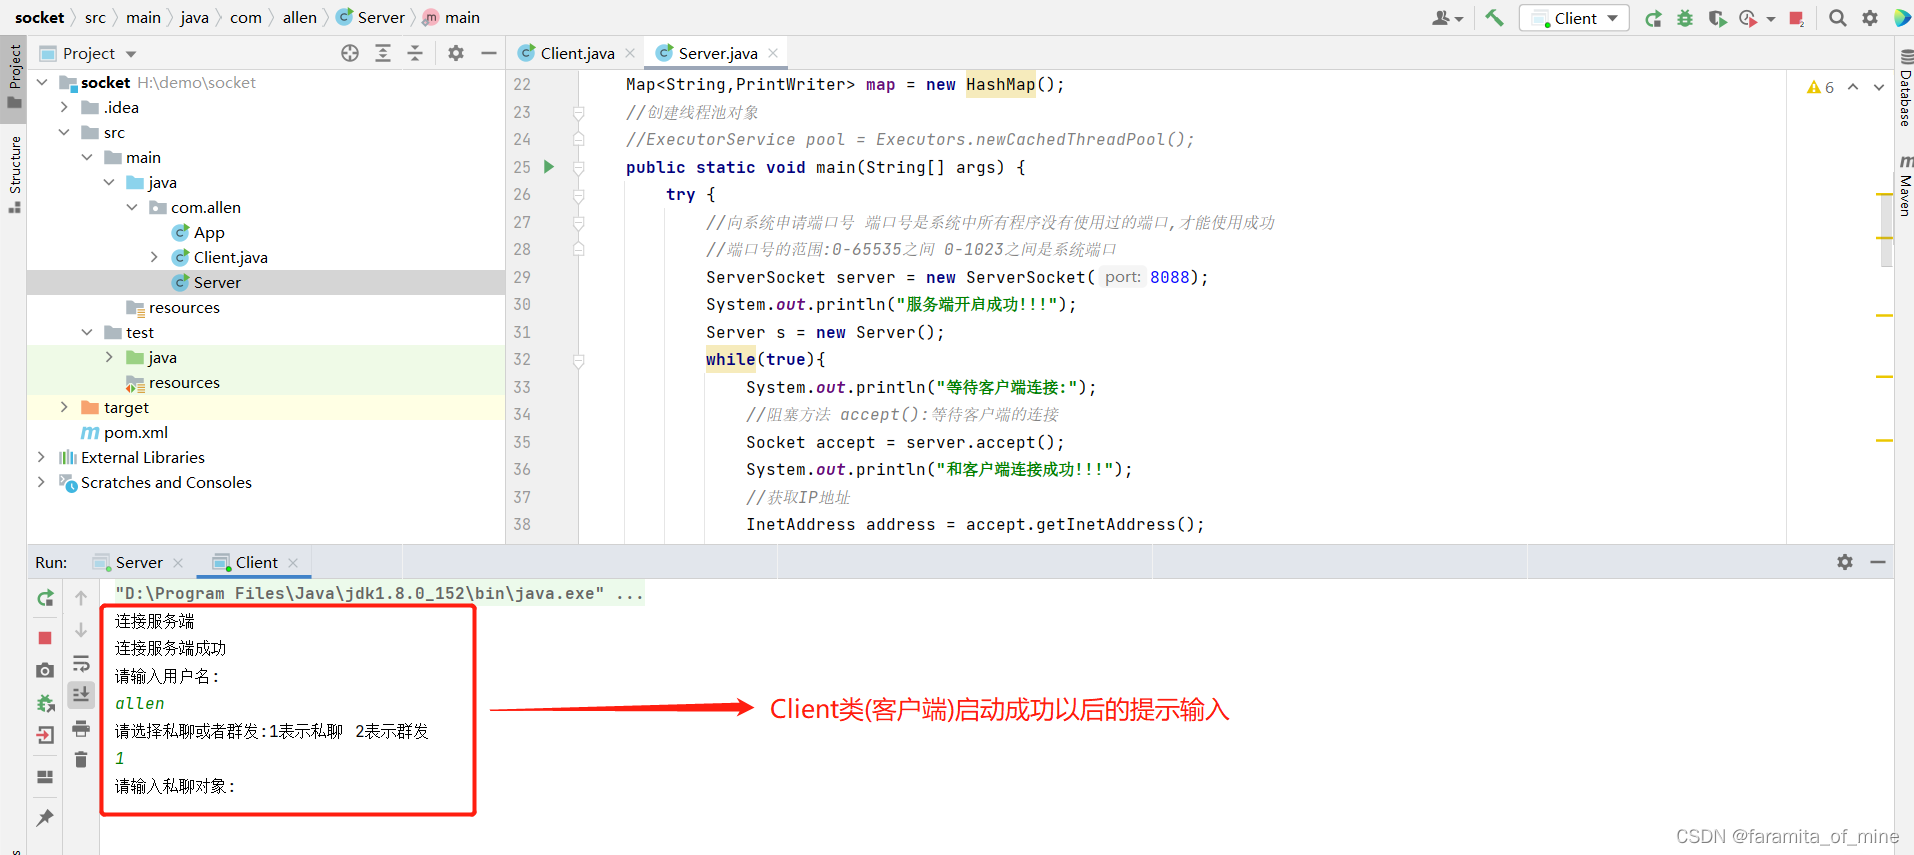This screenshot has height=855, width=1914.
Task: Stop the process in the Run panel
Action: pos(45,637)
